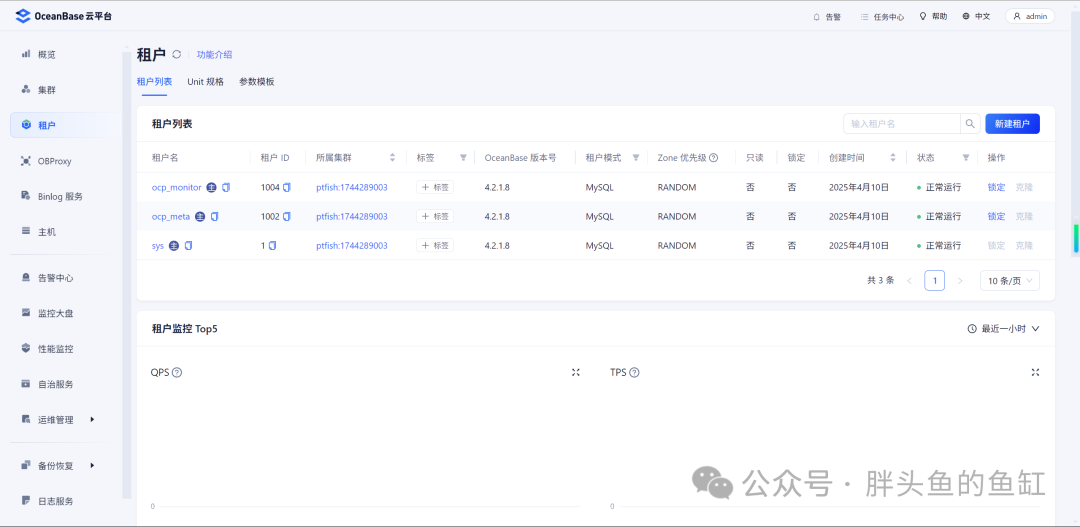1080x527 pixels.
Task: Open language switcher 中文
Action: click(976, 17)
